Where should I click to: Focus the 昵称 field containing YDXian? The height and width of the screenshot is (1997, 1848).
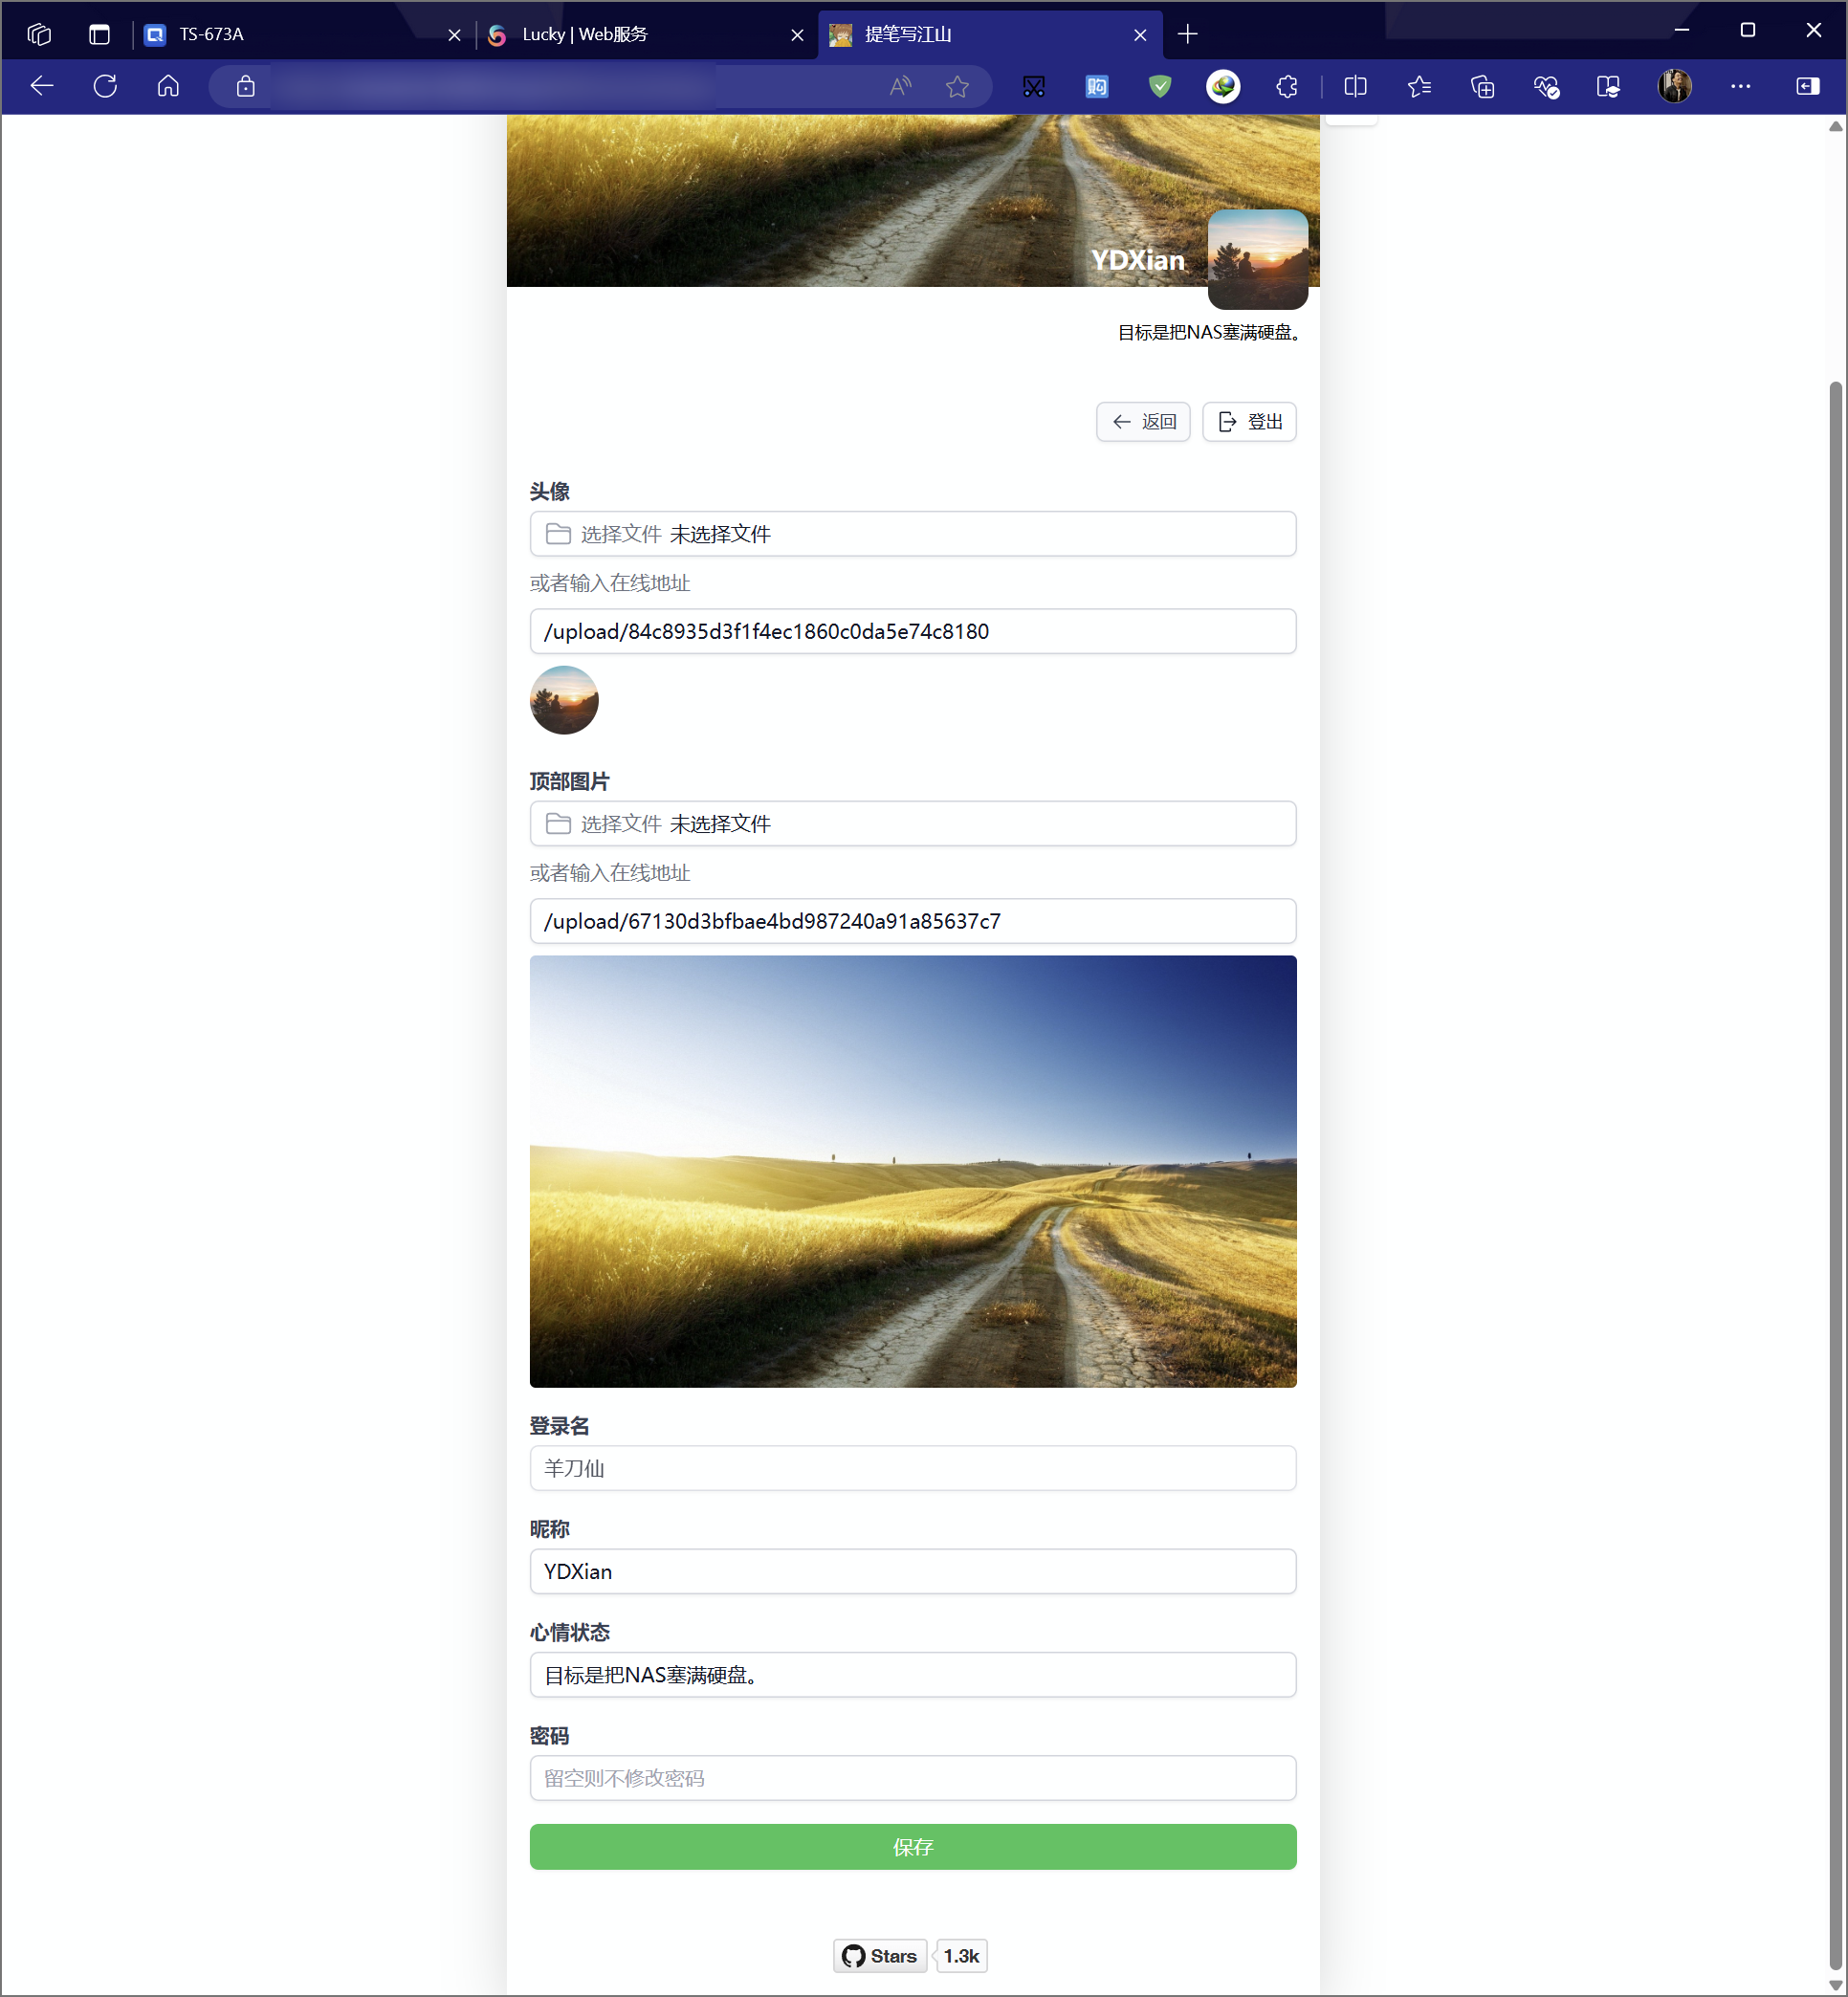912,1571
